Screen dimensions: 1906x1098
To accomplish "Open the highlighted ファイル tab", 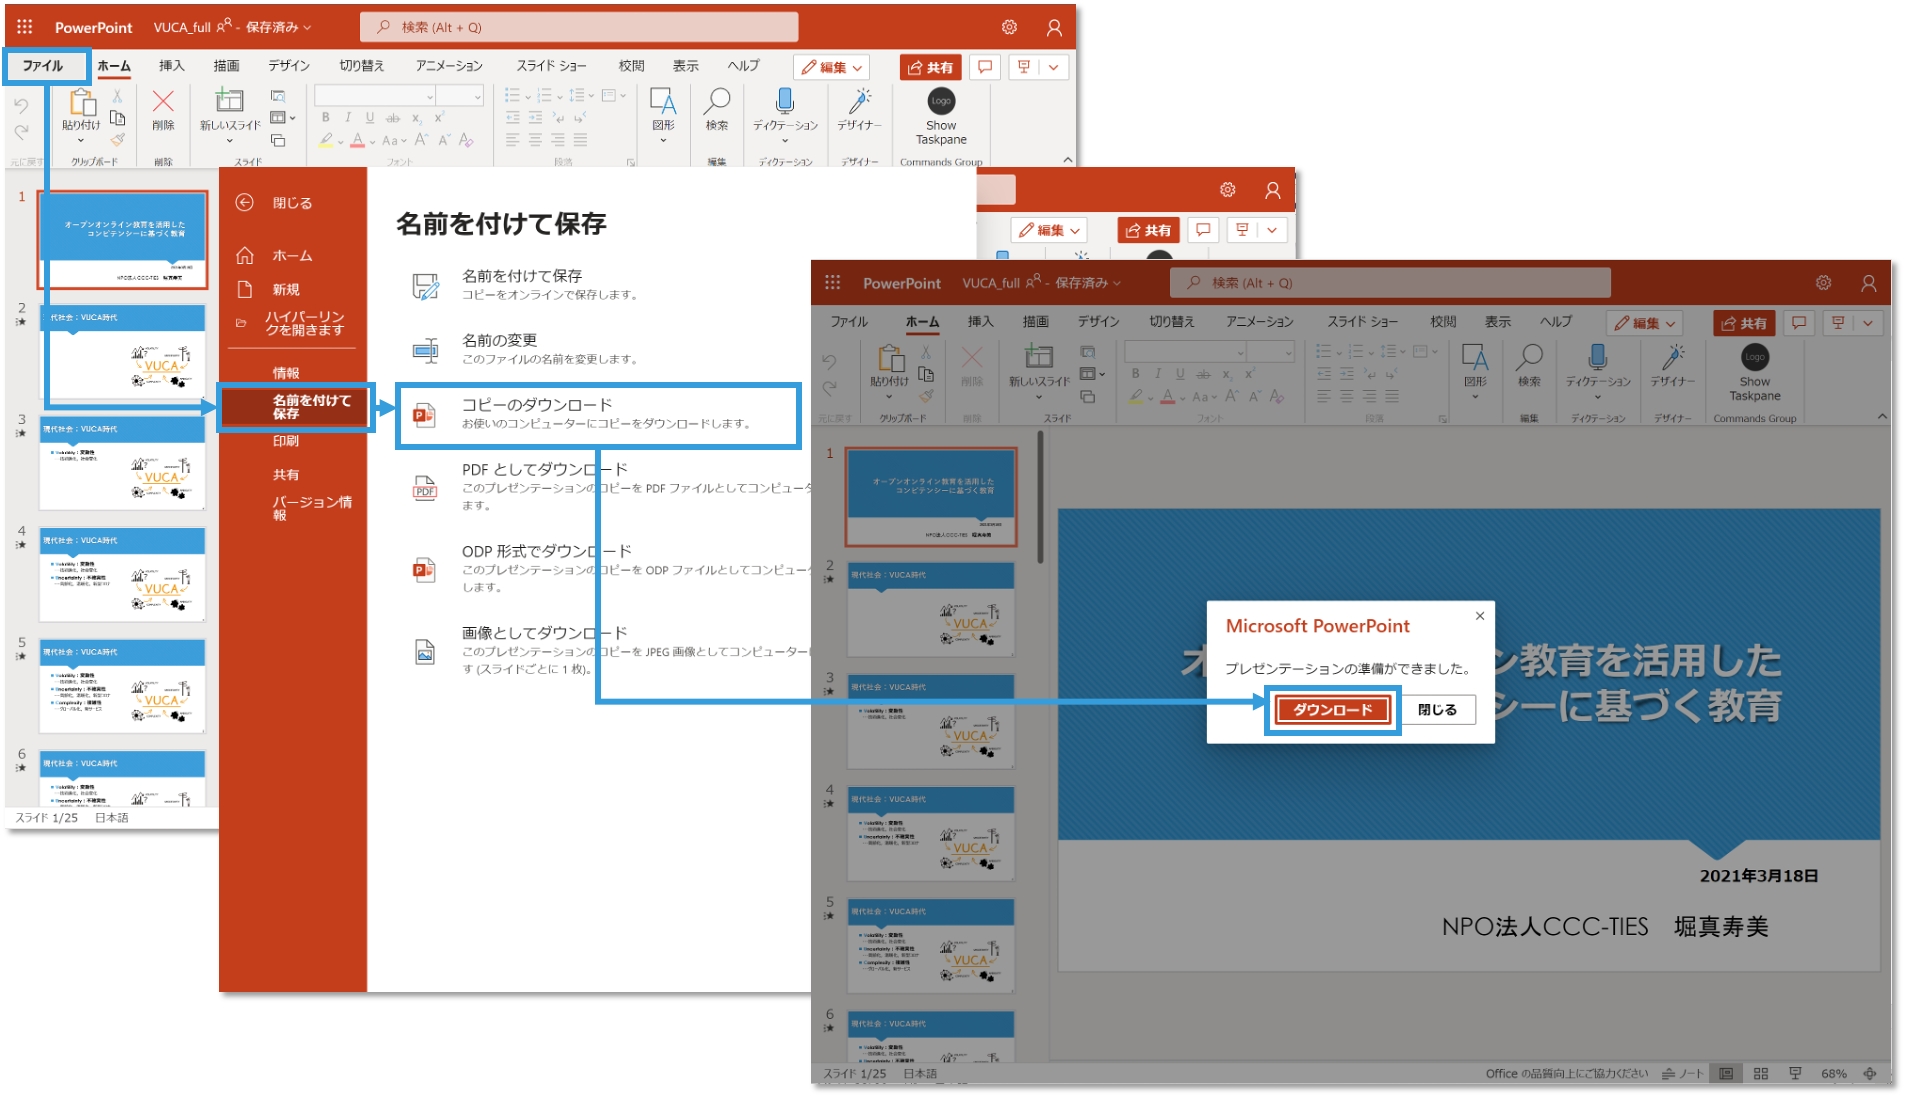I will 43,66.
